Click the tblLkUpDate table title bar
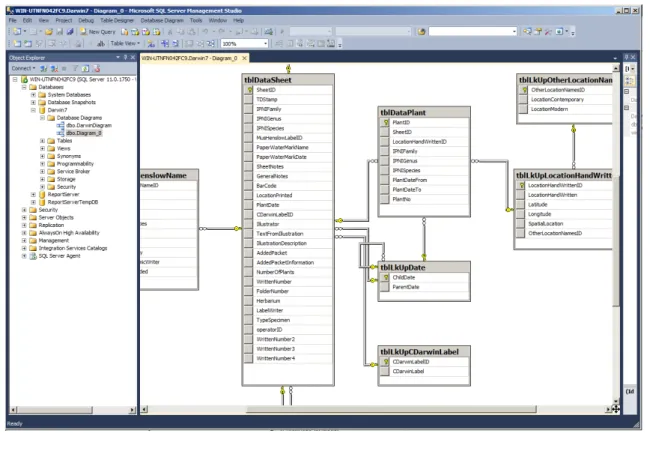Screen dimensions: 650x451 pos(424,267)
